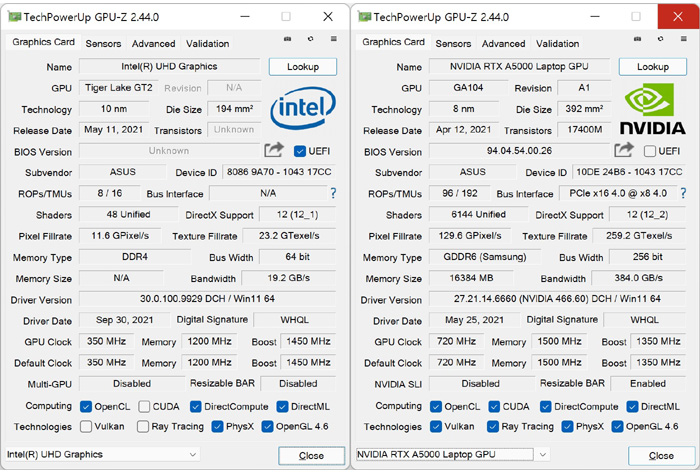Click screenshot camera icon in Intel GPU-Z window
This screenshot has width=700, height=475.
[288, 39]
